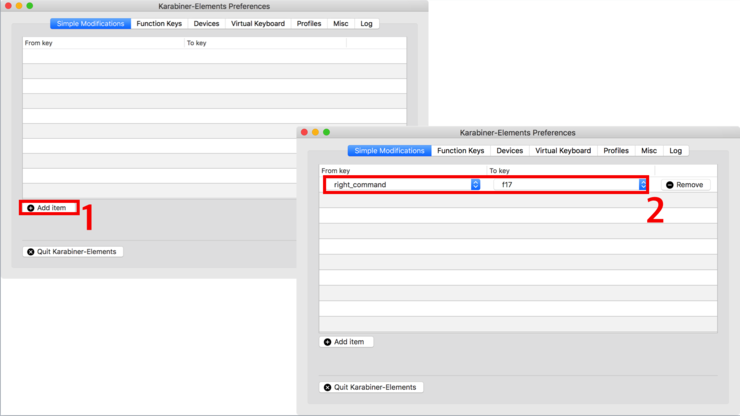The height and width of the screenshot is (416, 740).
Task: Close the back Karabiner-Elements Preferences window
Action: [x=8, y=6]
